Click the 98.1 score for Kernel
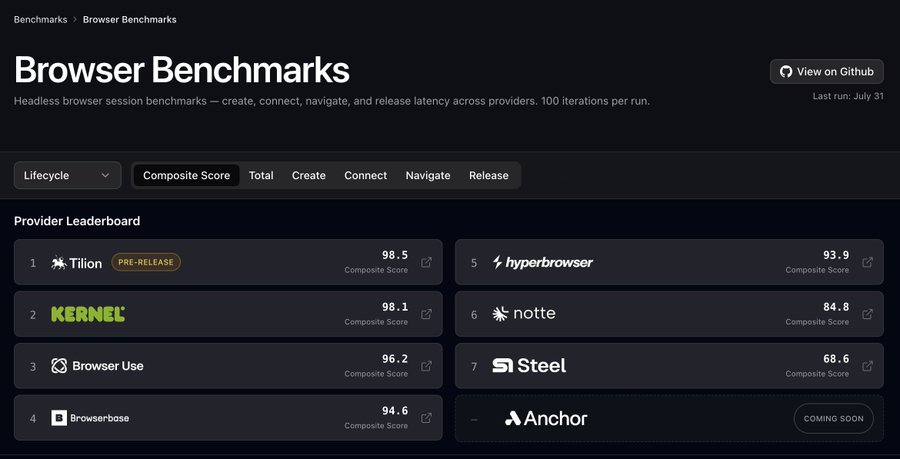 pyautogui.click(x=395, y=307)
